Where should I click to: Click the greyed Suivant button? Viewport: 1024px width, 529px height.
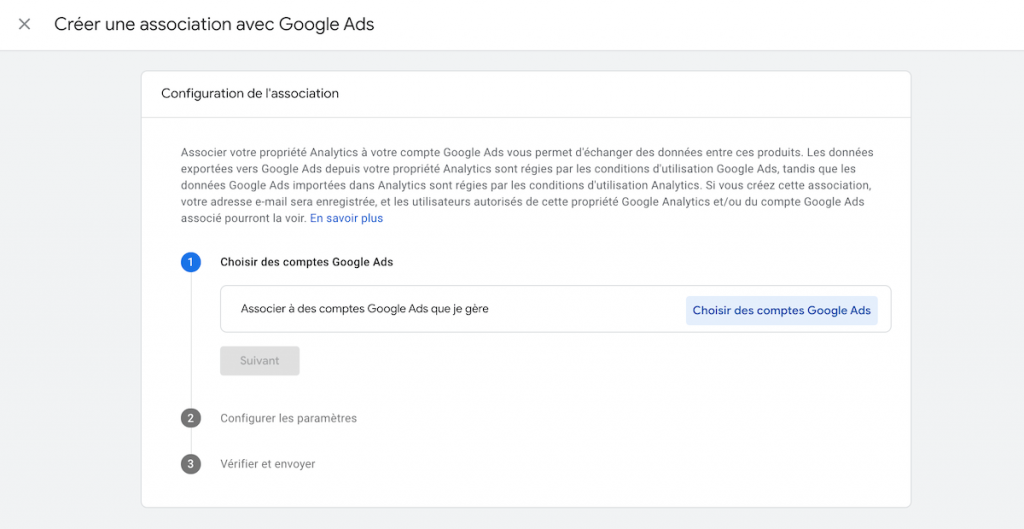click(x=259, y=361)
